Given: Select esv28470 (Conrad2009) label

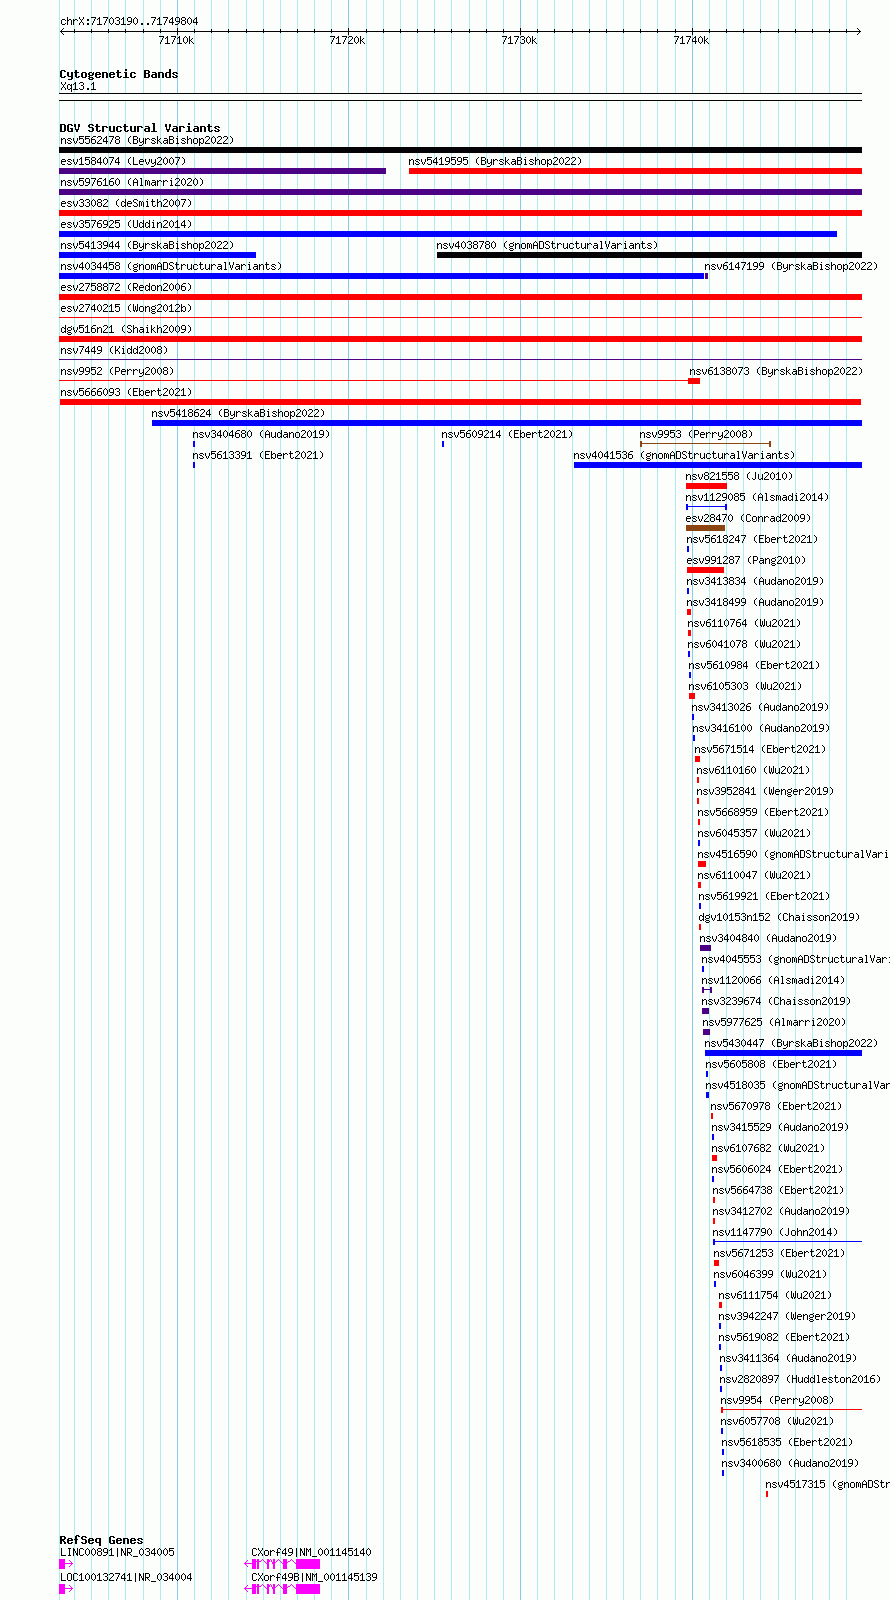Looking at the screenshot, I should pos(748,518).
